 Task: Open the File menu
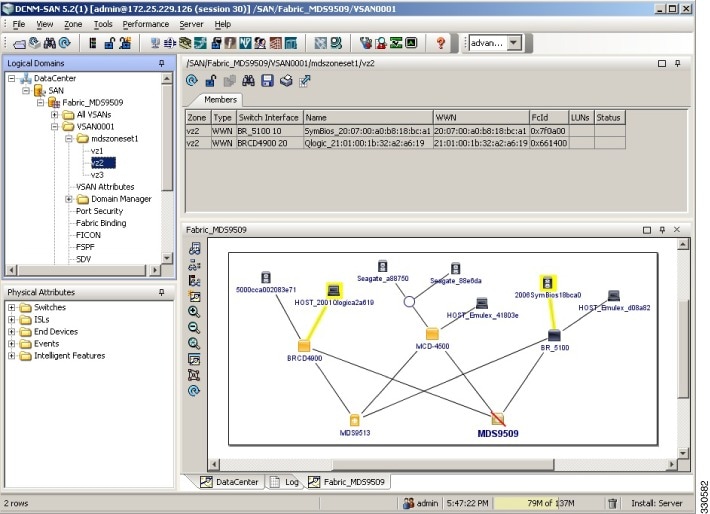point(19,24)
